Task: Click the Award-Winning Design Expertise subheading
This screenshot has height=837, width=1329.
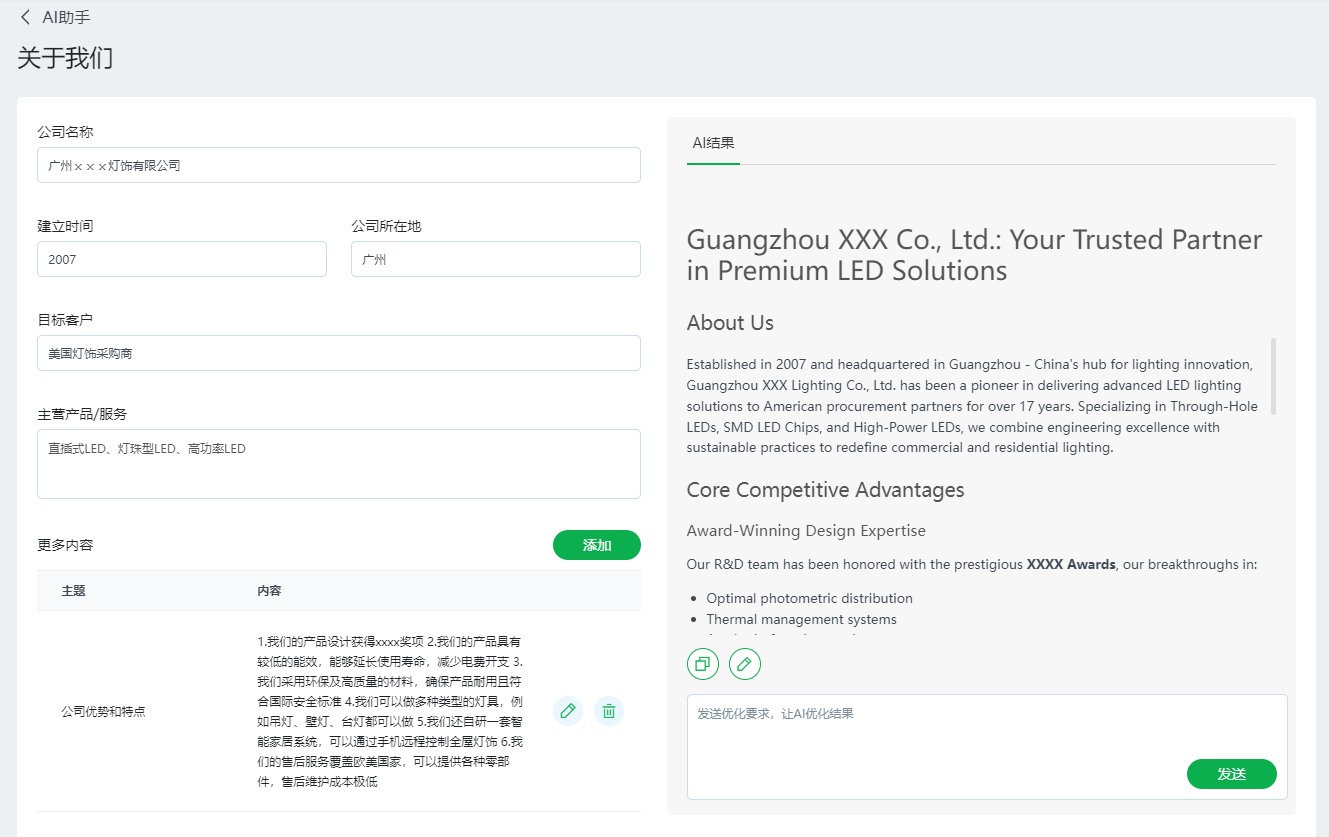Action: click(806, 530)
